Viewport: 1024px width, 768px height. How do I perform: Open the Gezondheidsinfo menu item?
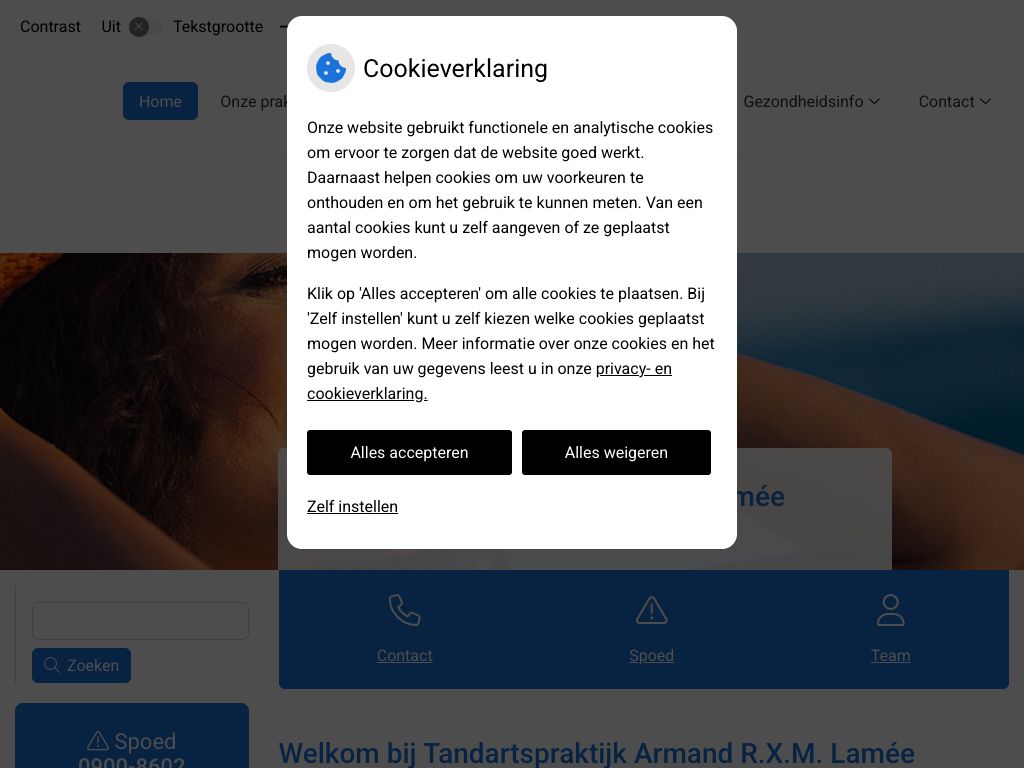[x=803, y=101]
